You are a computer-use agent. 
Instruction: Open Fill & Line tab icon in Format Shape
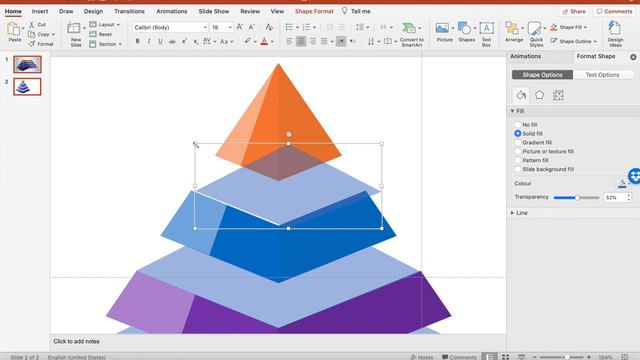click(521, 95)
